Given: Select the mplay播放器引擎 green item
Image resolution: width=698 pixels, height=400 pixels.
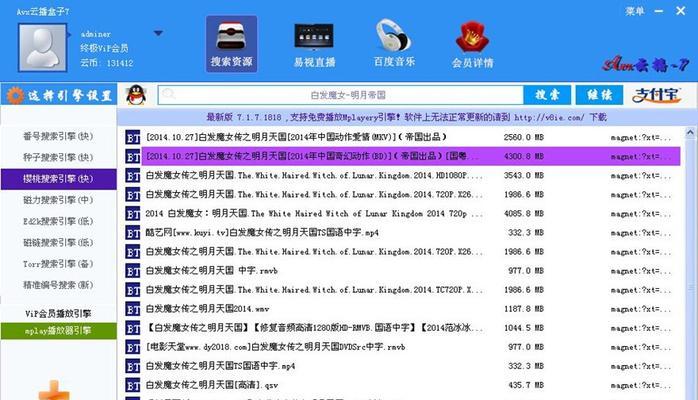Looking at the screenshot, I should coord(58,331).
